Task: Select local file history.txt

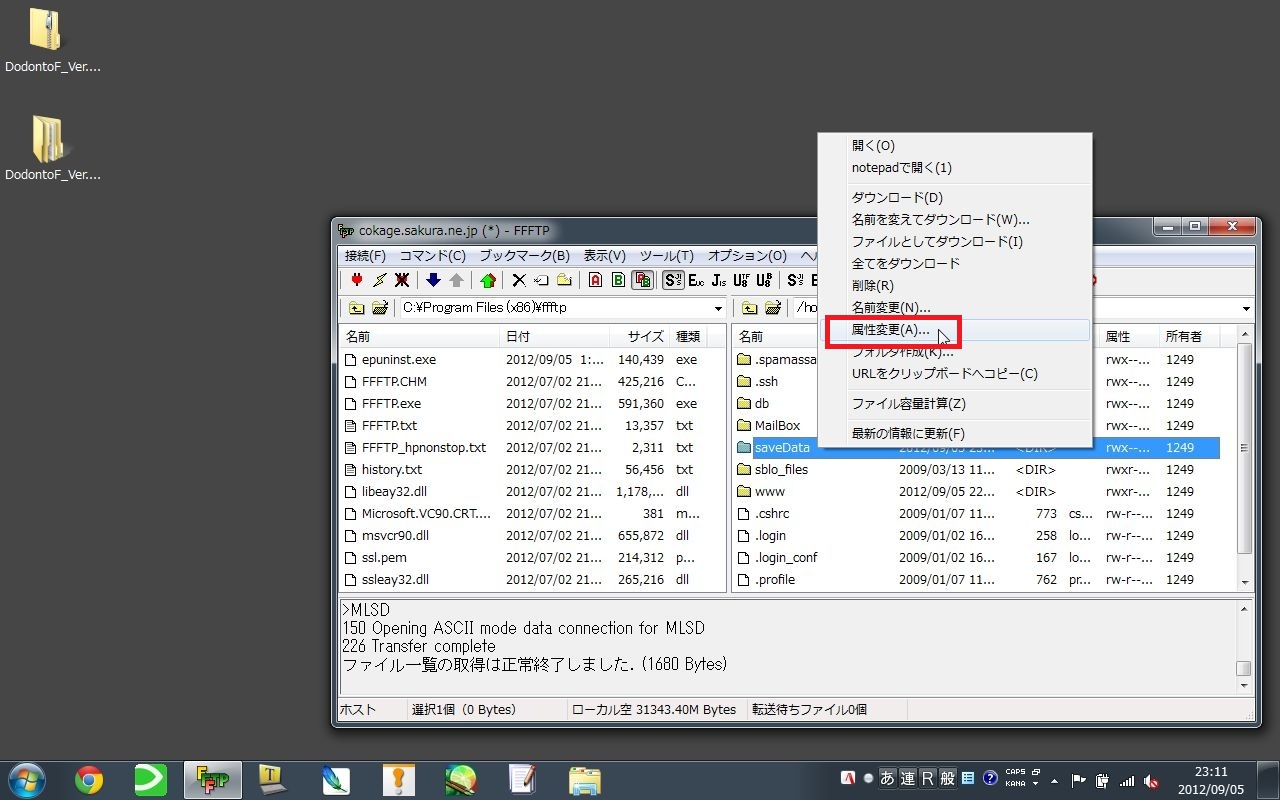Action: 391,470
